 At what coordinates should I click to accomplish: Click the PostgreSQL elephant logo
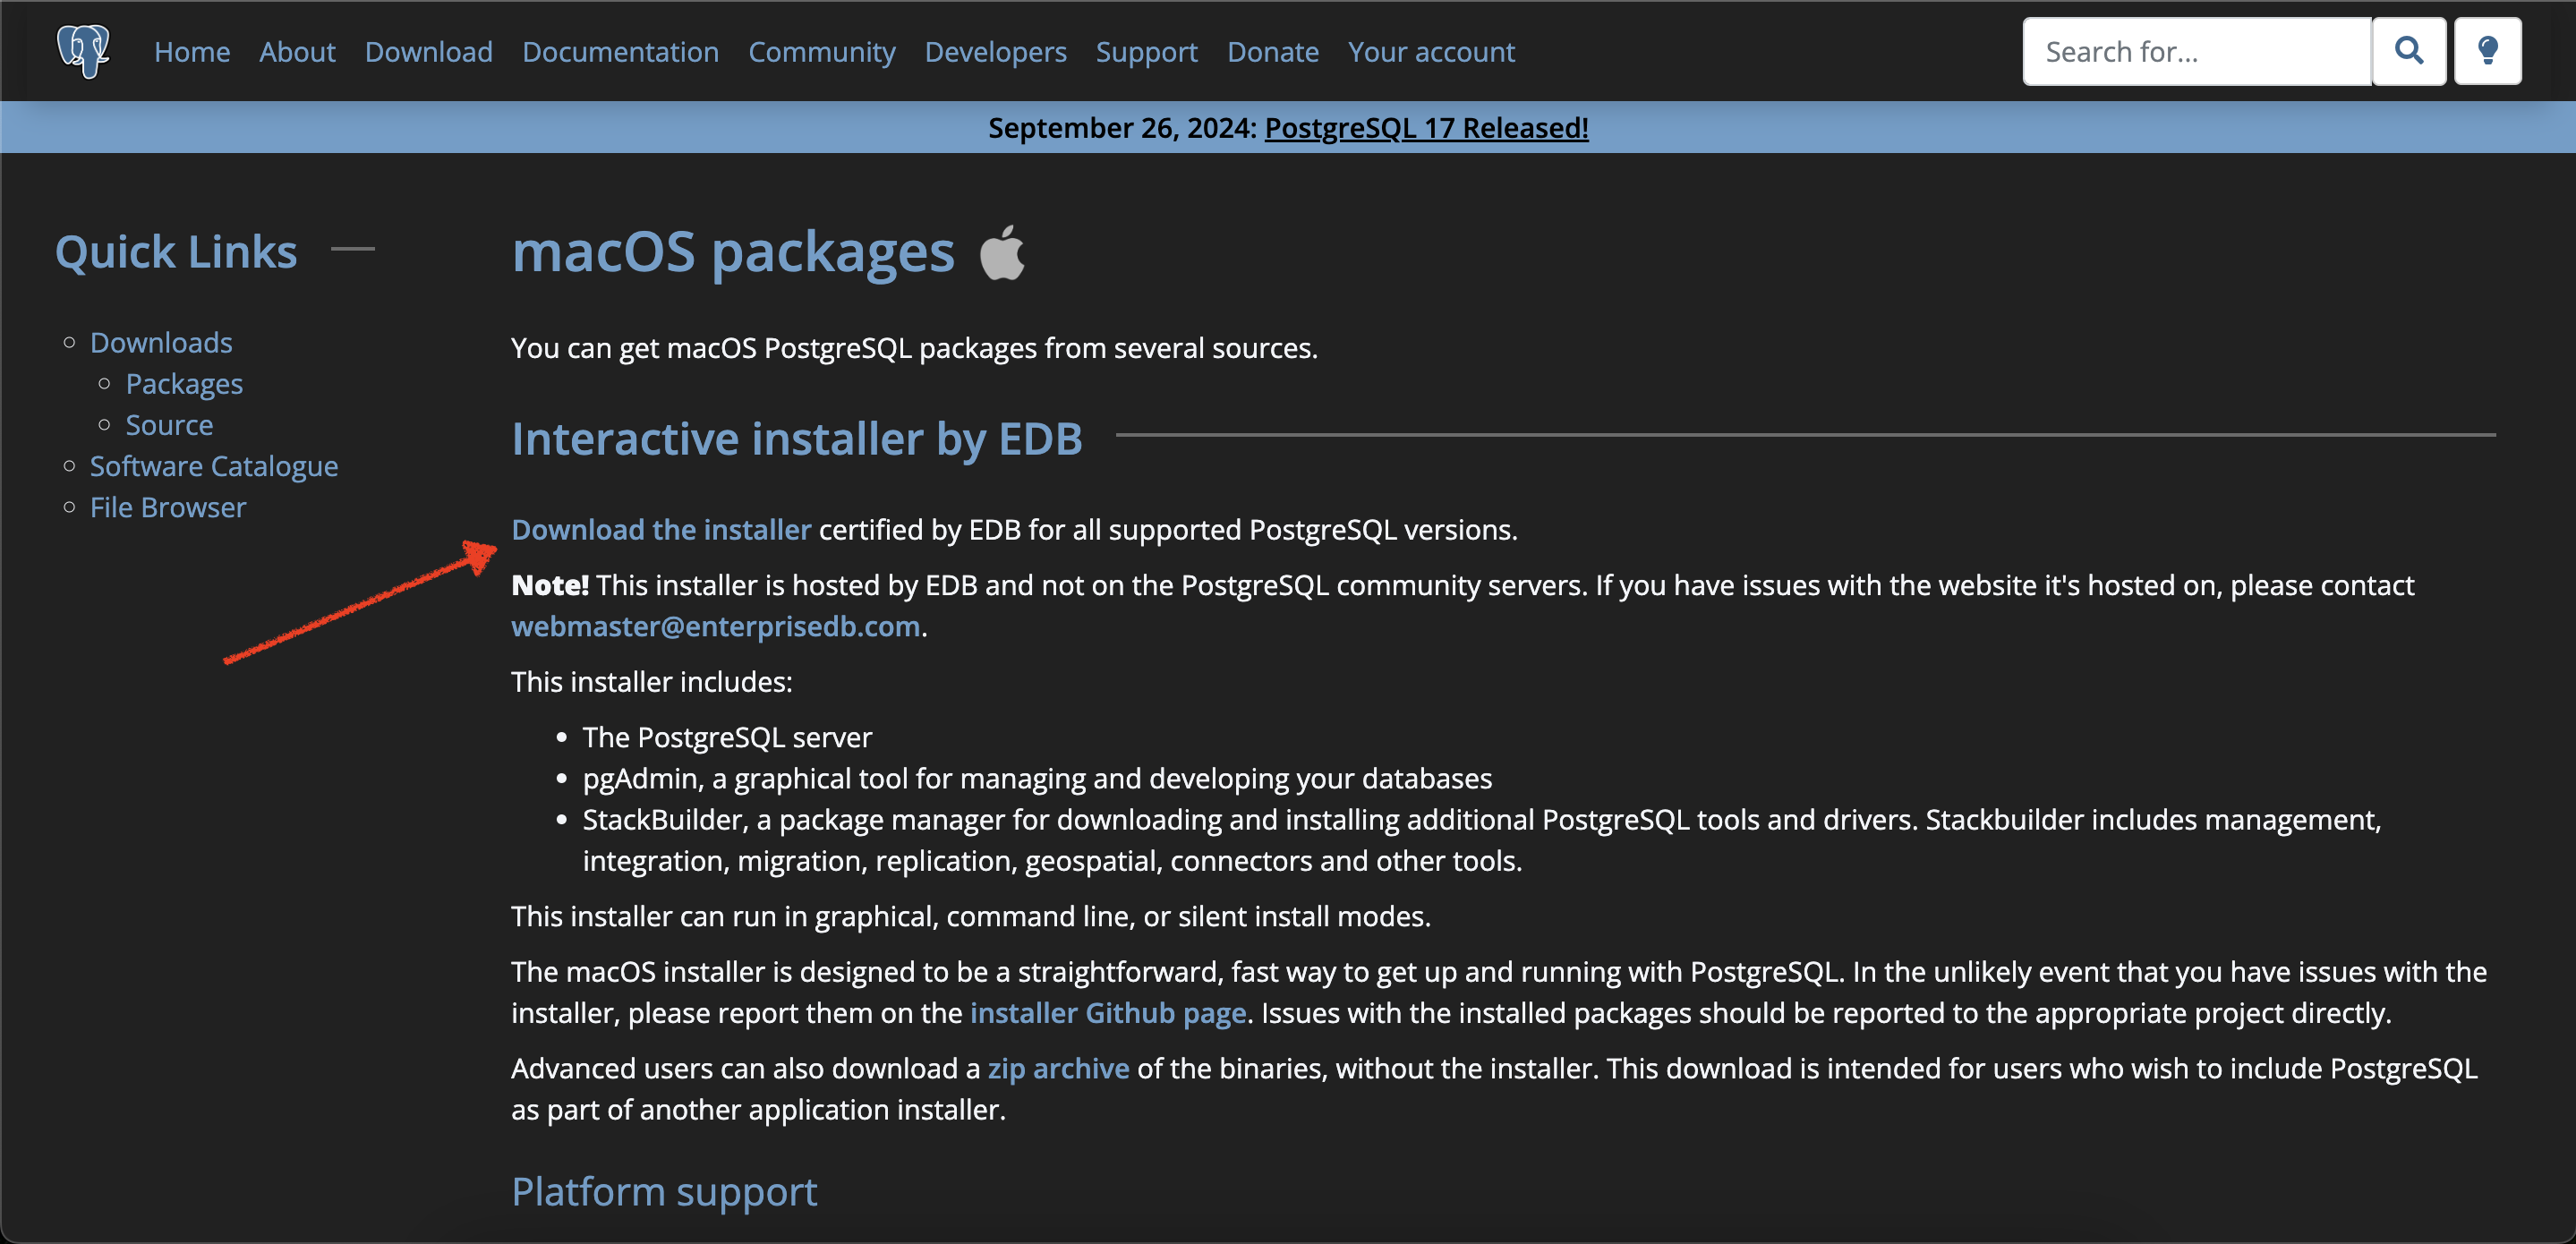(x=83, y=51)
